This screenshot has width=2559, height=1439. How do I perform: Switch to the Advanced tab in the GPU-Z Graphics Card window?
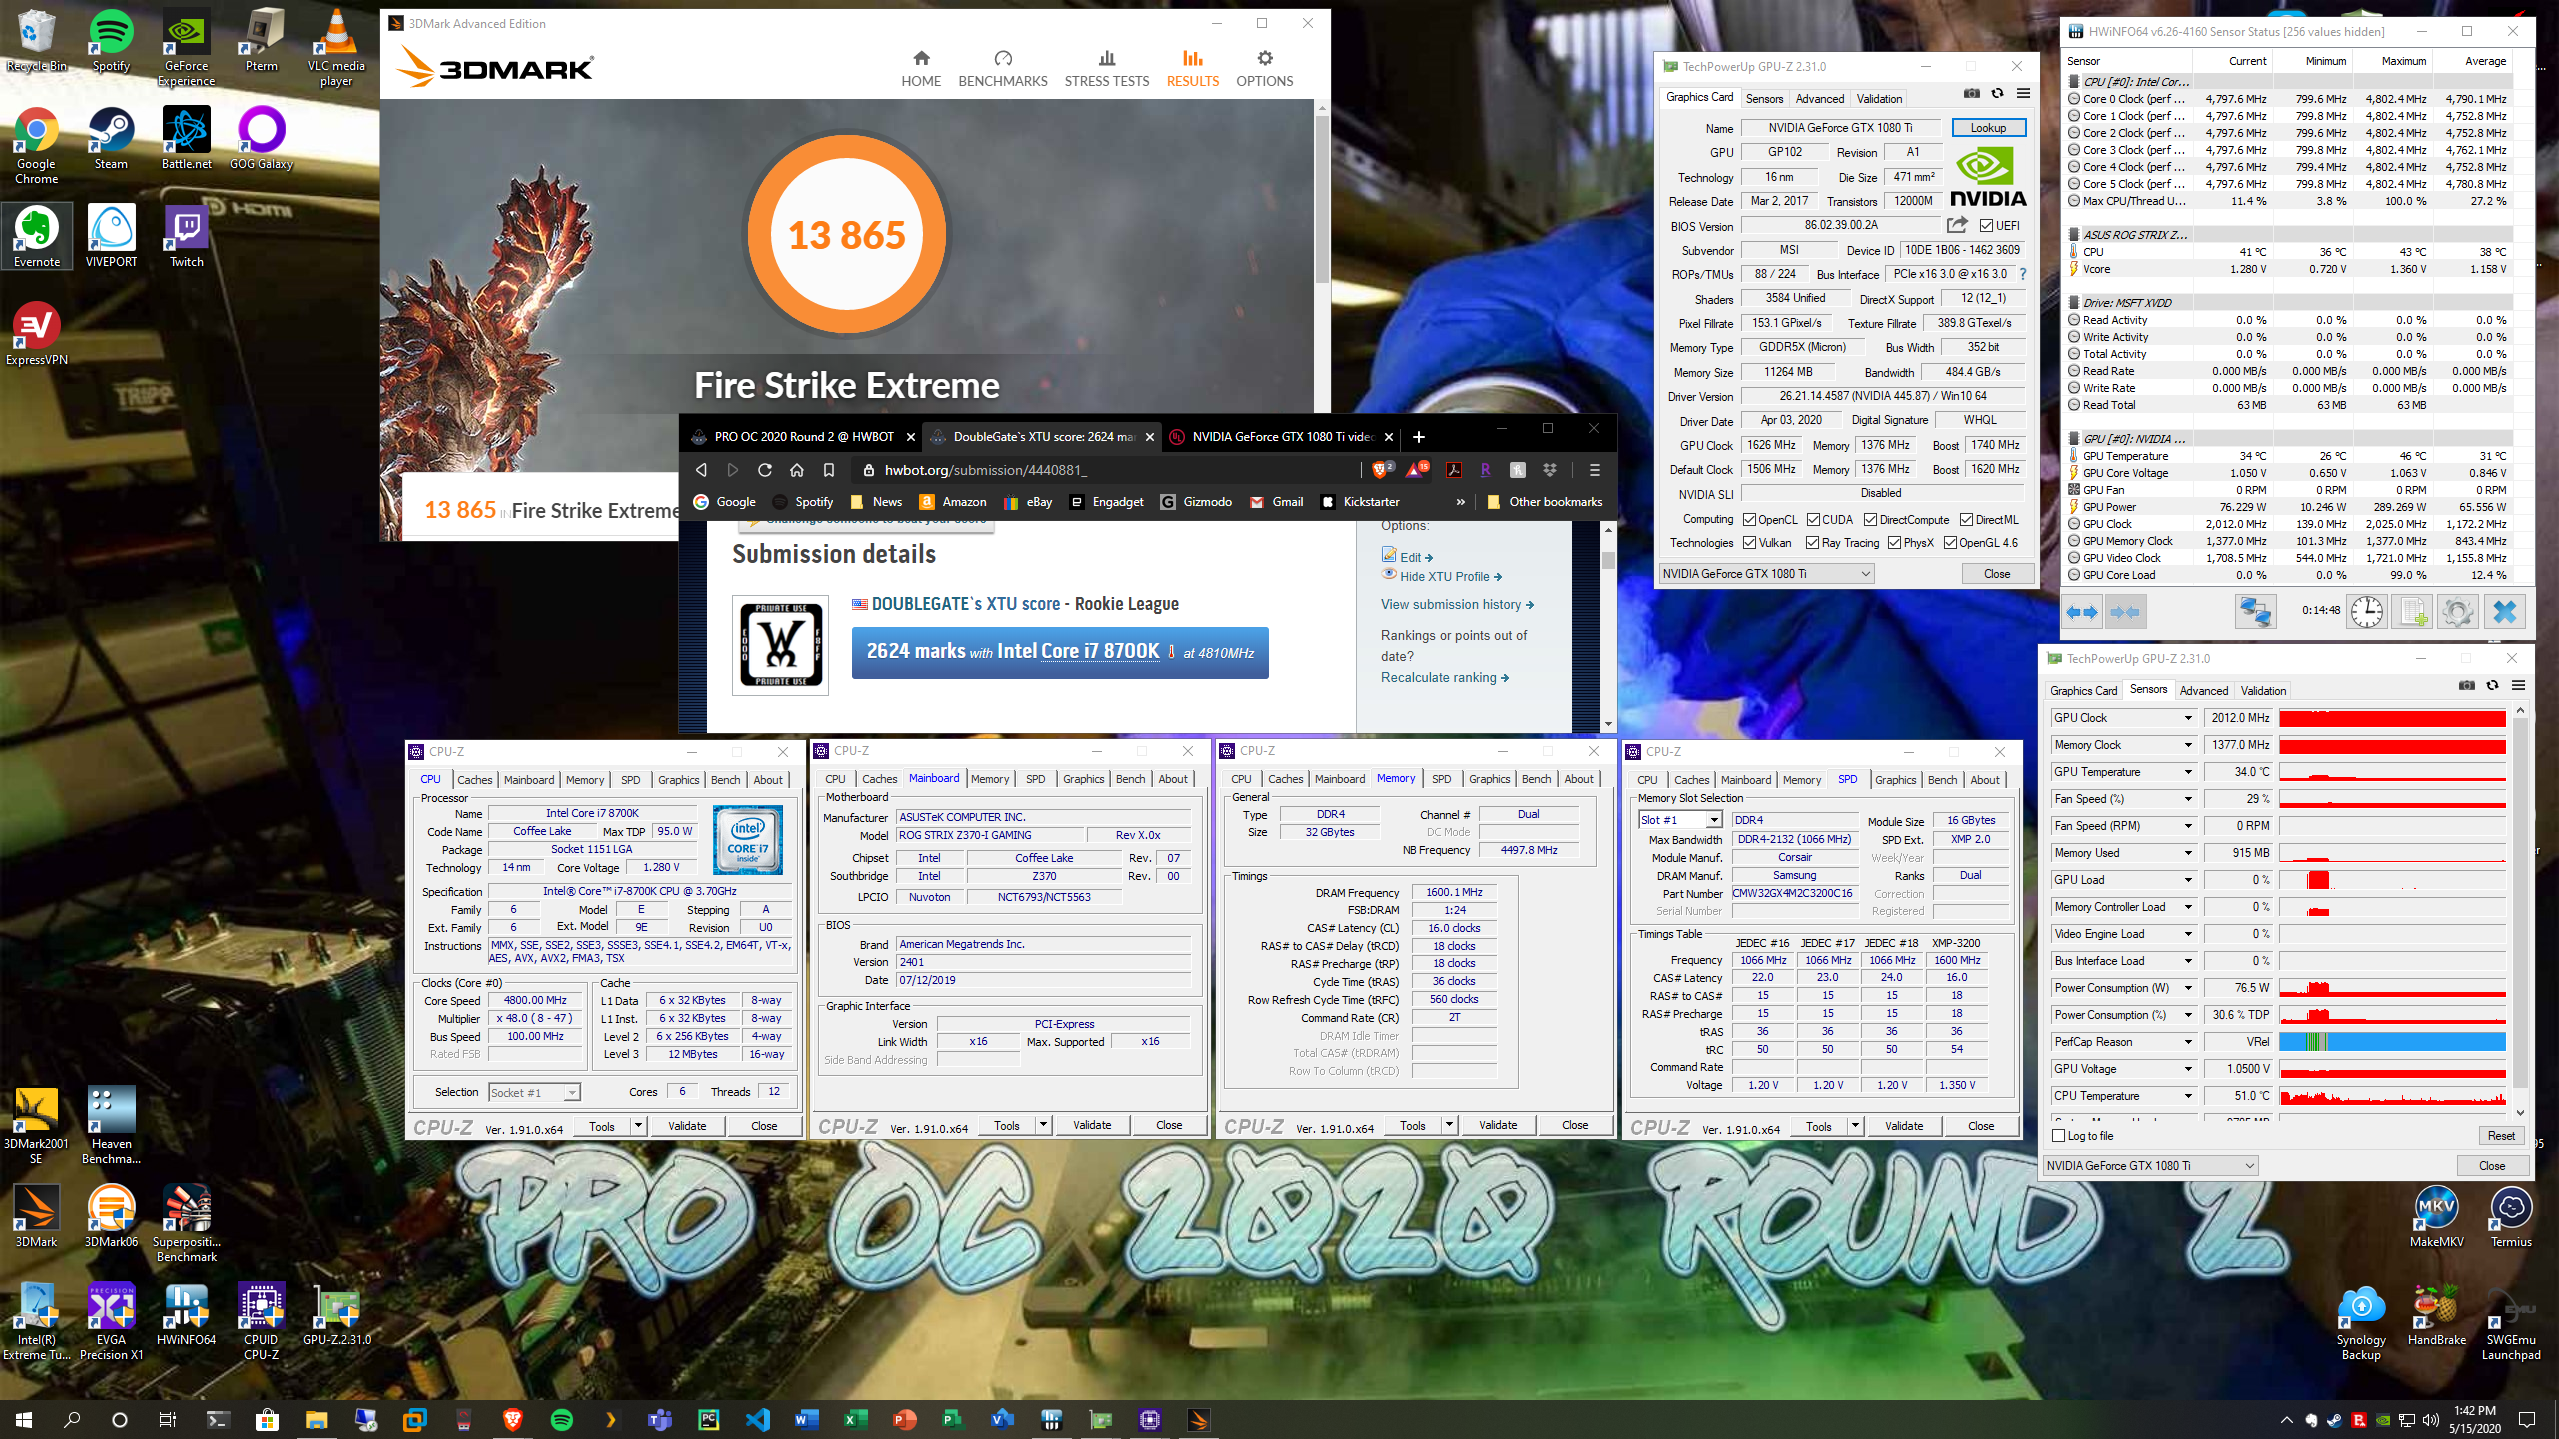coord(1819,98)
